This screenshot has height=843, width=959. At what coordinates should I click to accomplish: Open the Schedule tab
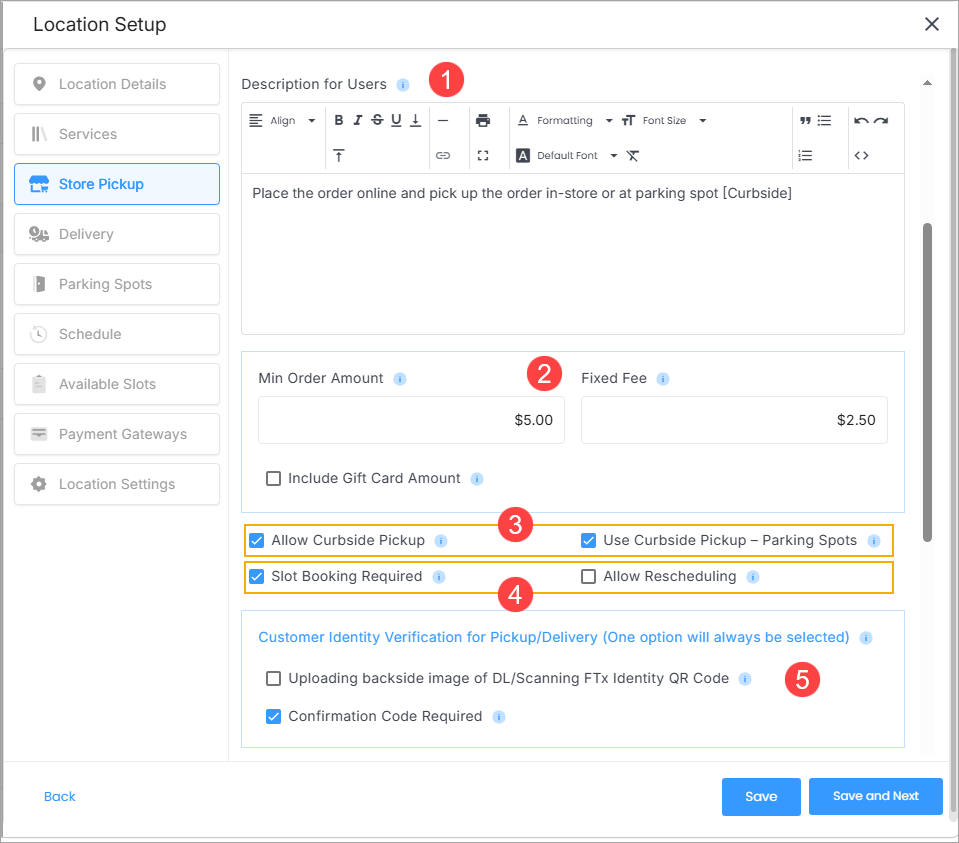(117, 334)
